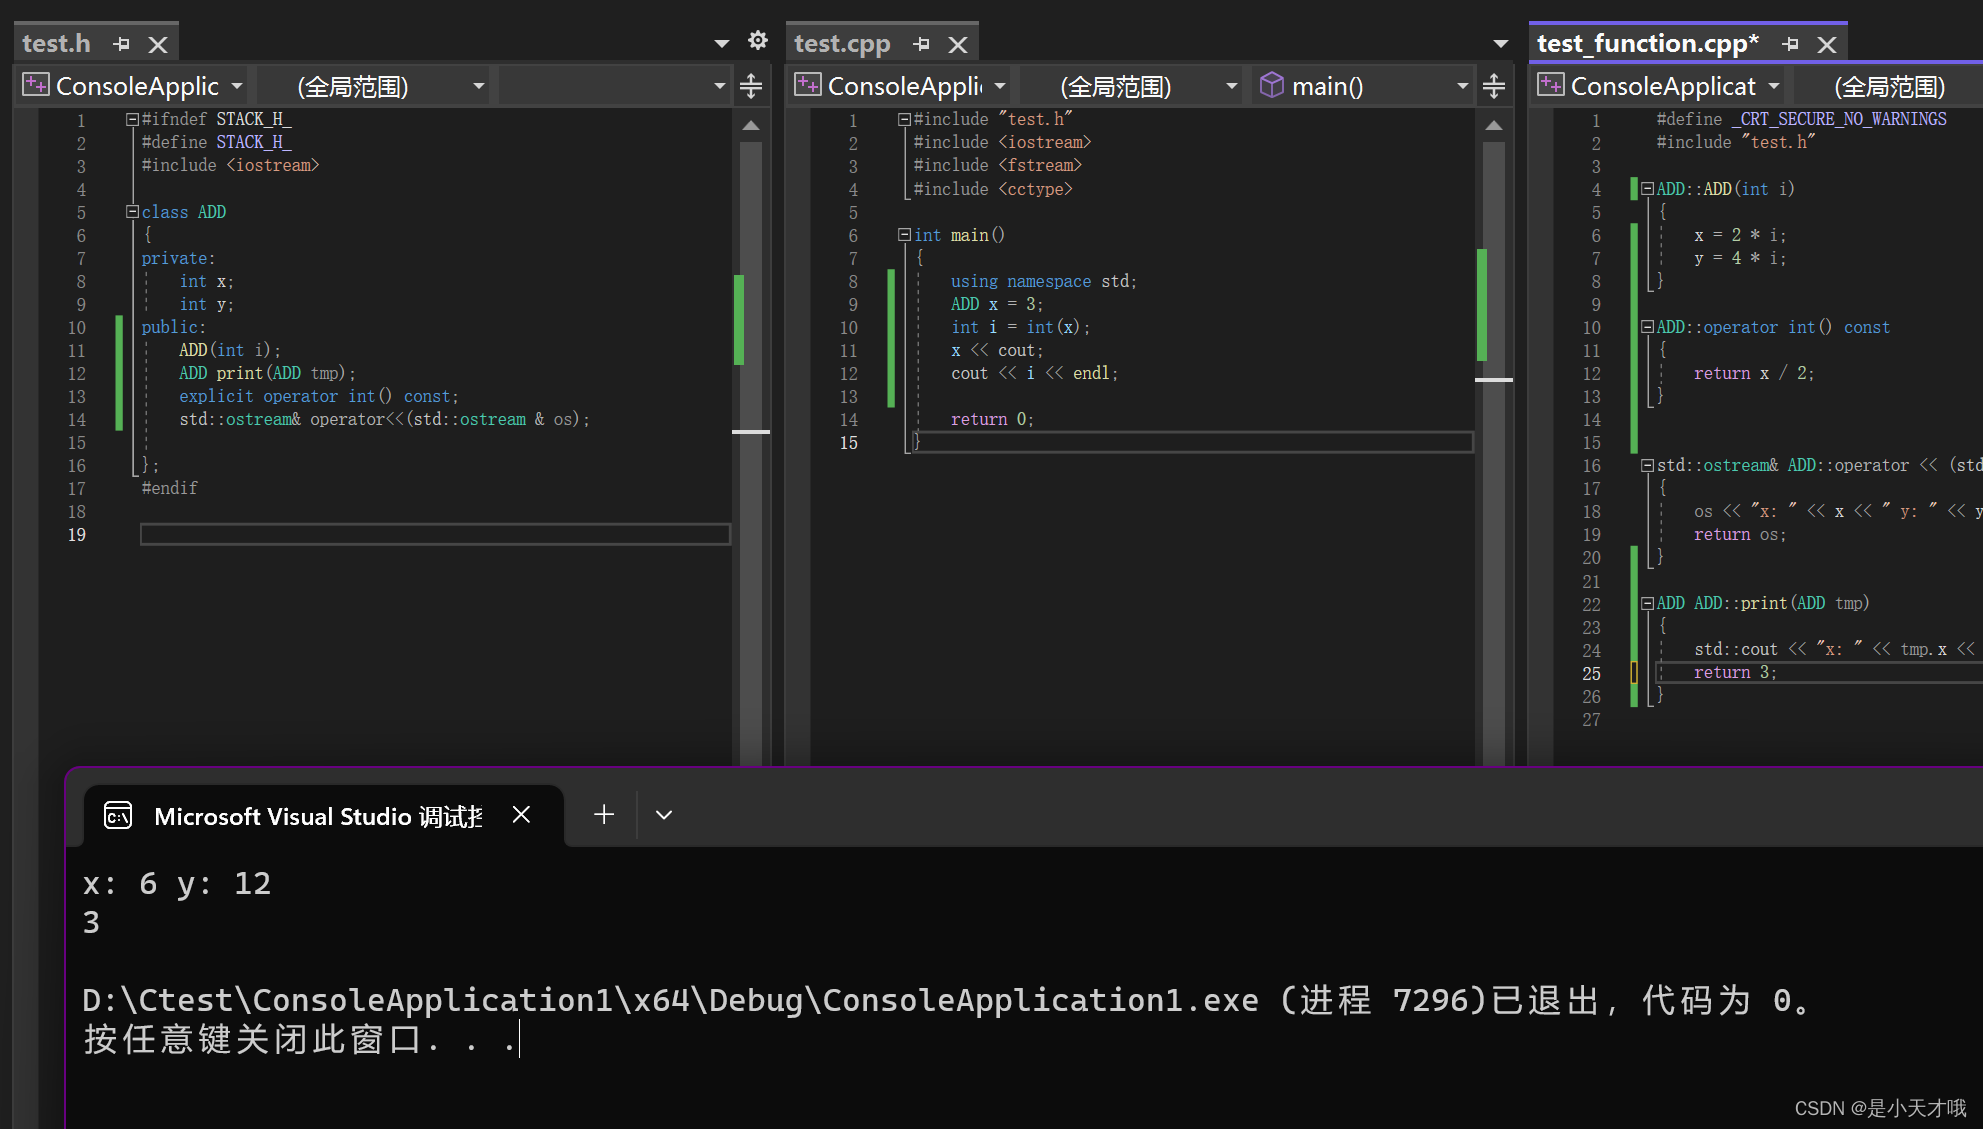Open the (全局范围) scope dropdown in test.h pane
Screen dimensions: 1983x1129
click(478, 85)
